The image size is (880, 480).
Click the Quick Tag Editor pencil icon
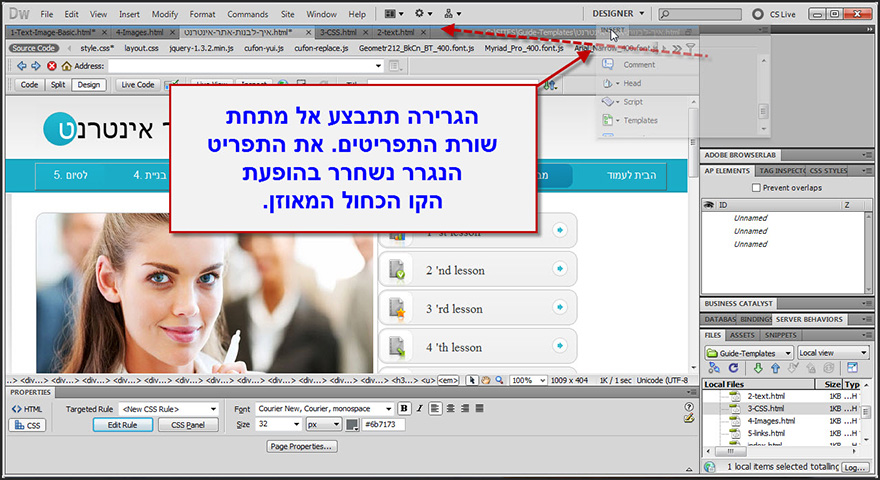click(689, 418)
